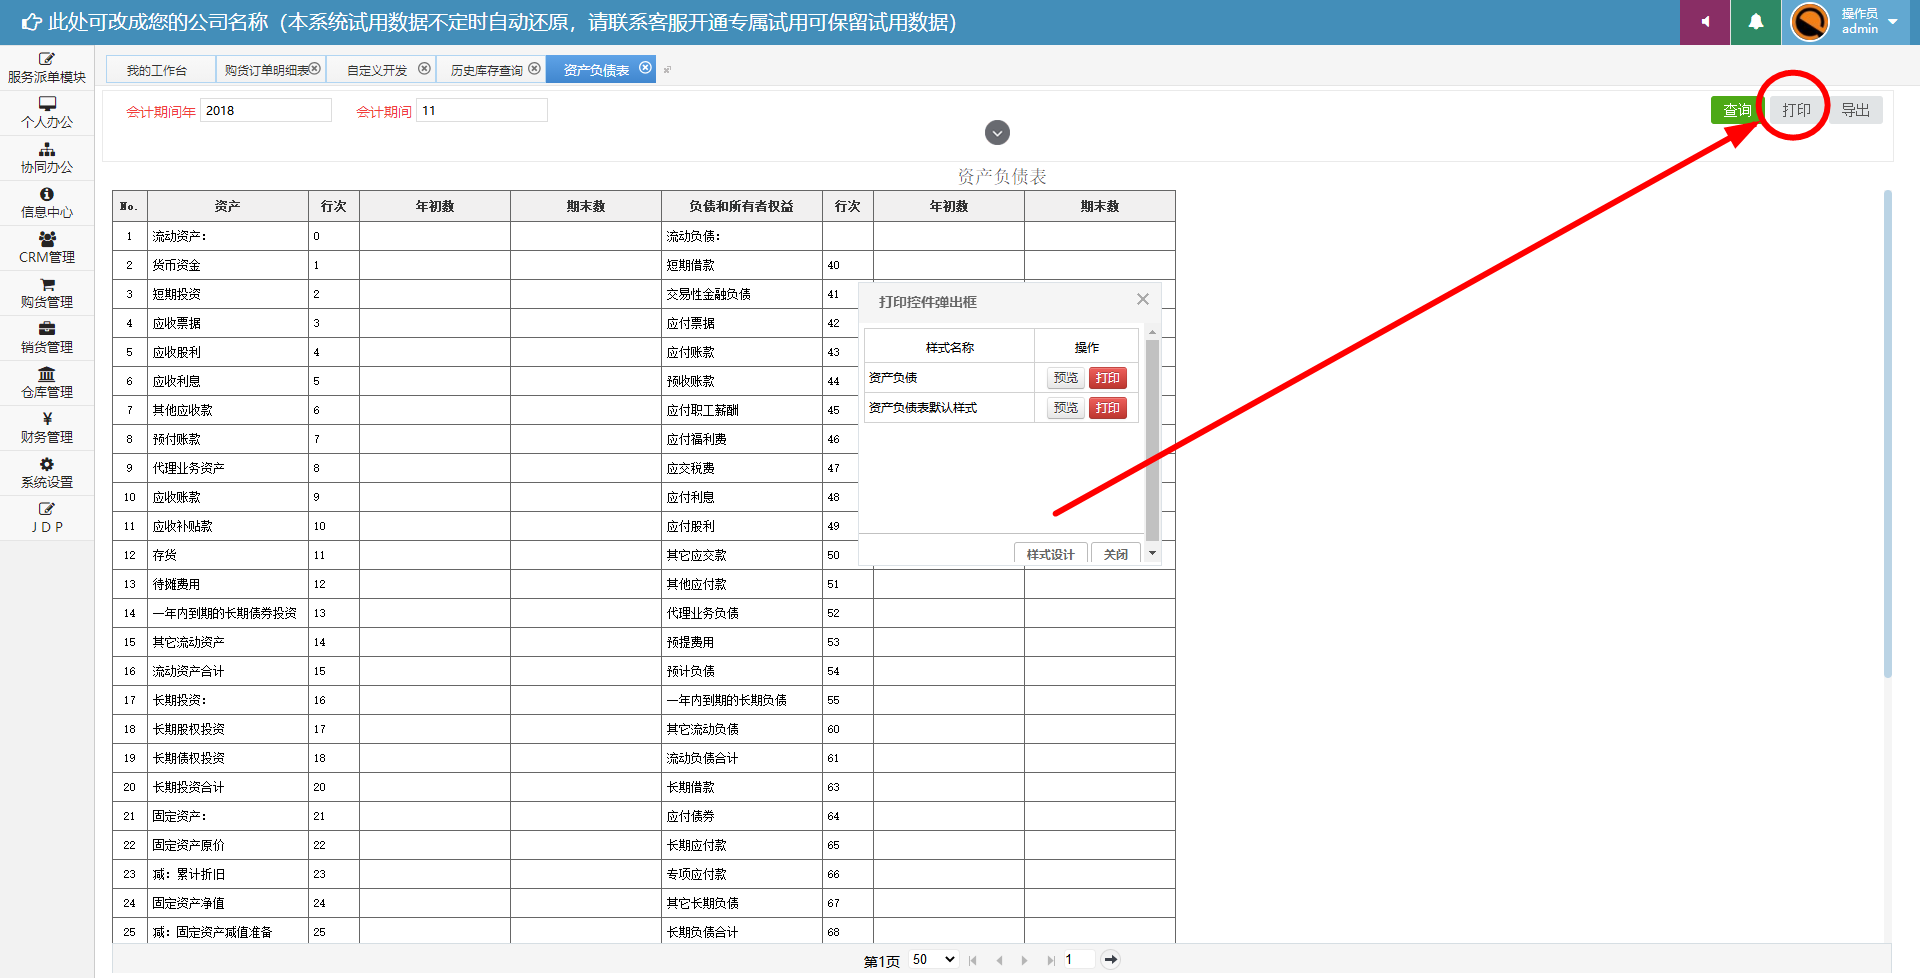Select the 长期借款 cell
Screen dimensions: 1920x978
tap(741, 787)
